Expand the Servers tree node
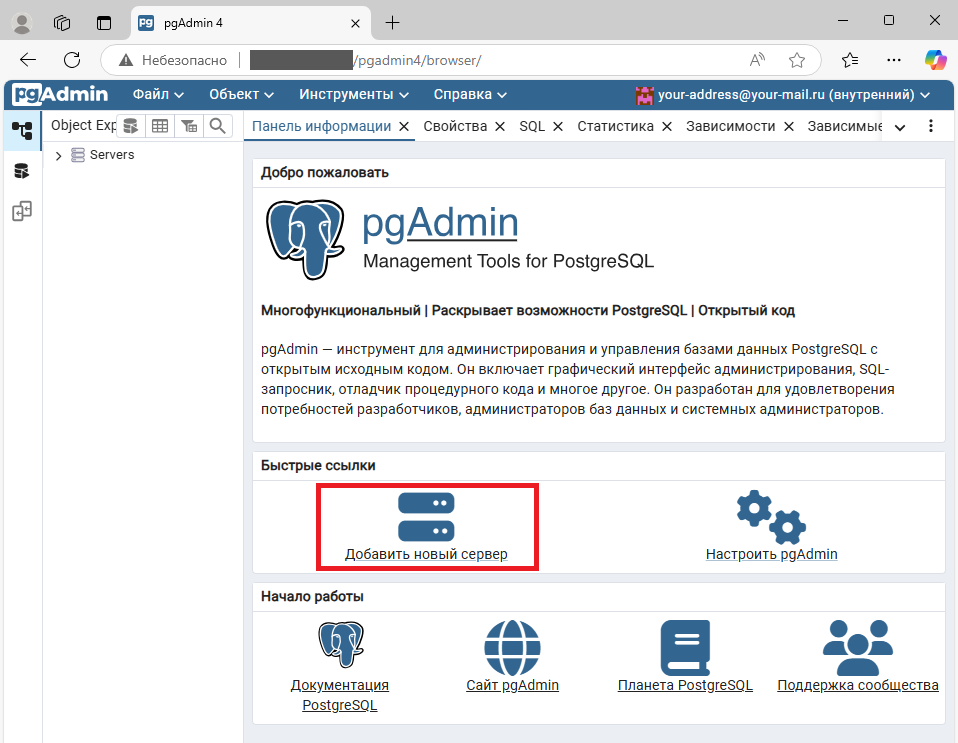Screen dimensions: 958x743 coord(58,156)
